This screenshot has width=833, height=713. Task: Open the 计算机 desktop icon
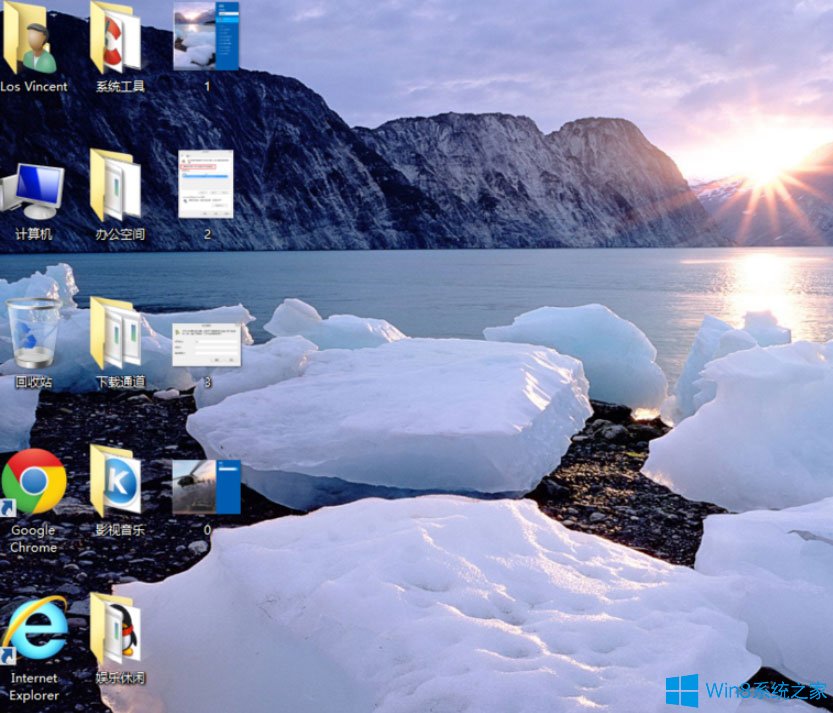(x=32, y=191)
